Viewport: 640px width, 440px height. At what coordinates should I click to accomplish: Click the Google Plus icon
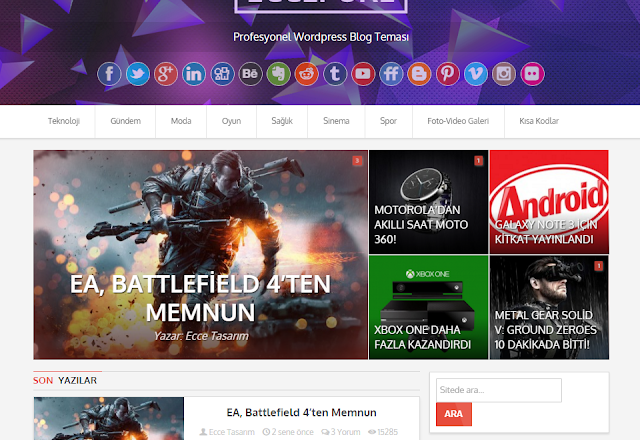coord(166,74)
